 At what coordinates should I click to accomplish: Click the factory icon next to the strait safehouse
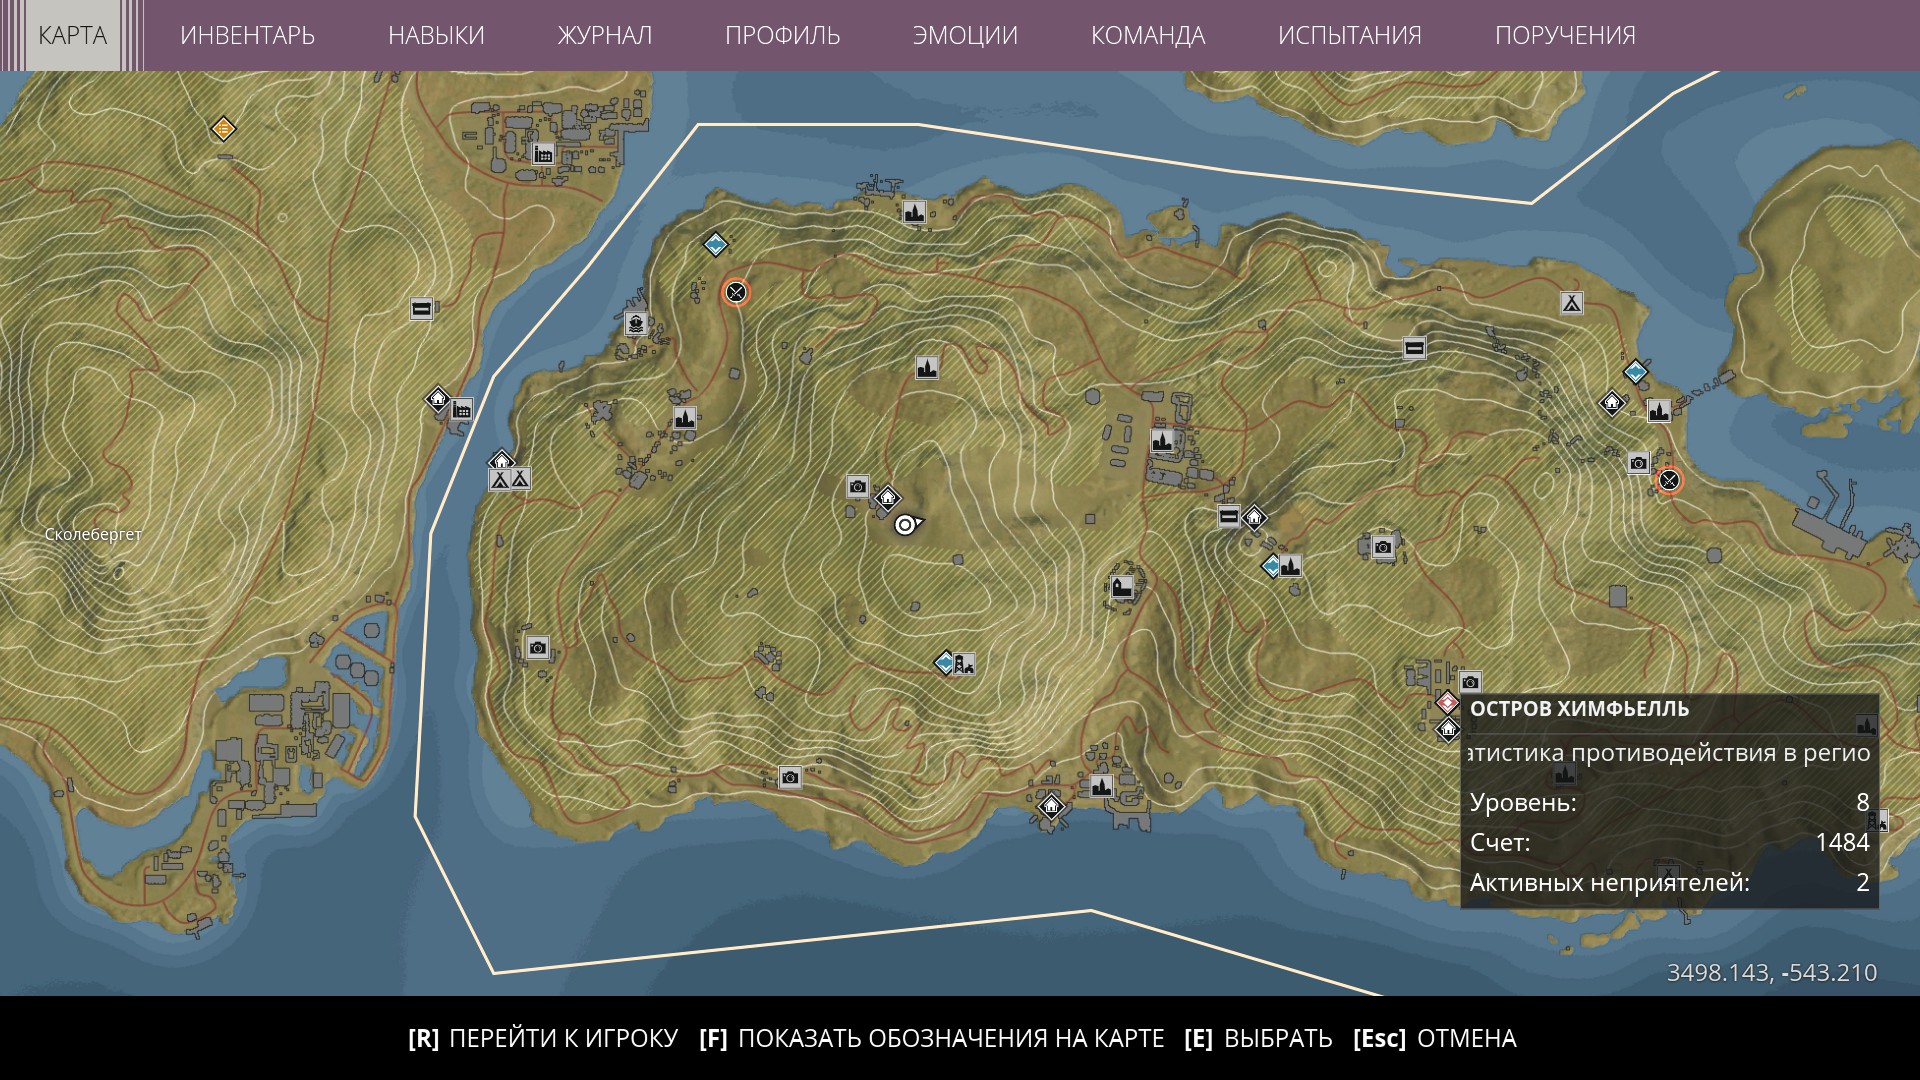461,409
